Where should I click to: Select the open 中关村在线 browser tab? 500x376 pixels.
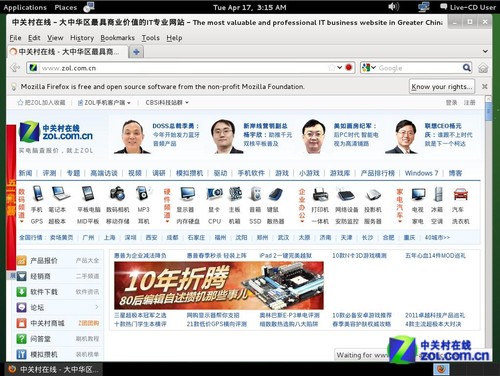68,52
